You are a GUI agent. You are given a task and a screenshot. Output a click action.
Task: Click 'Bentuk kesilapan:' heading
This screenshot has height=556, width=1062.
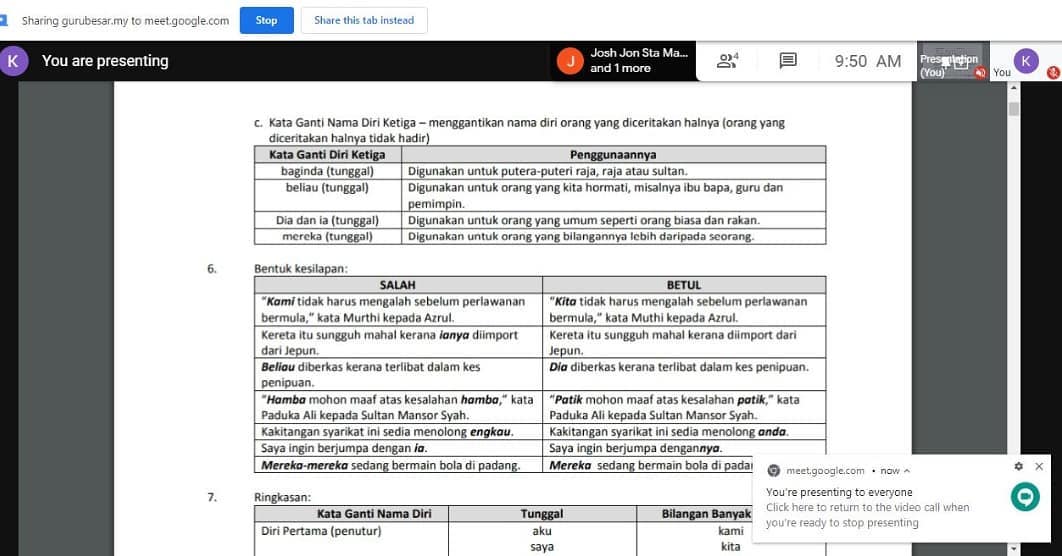pyautogui.click(x=301, y=268)
